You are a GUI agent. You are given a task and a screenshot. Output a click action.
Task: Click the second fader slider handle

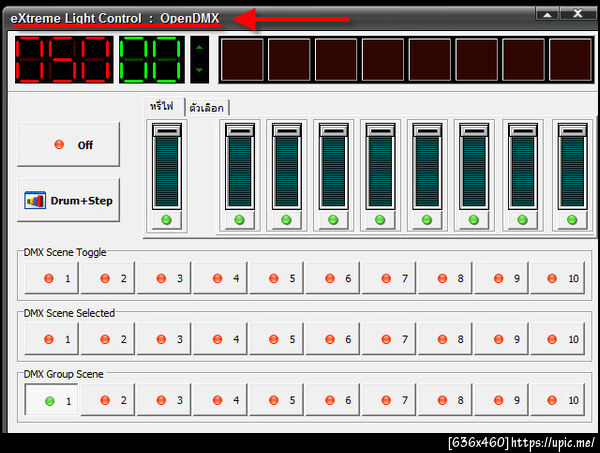(240, 131)
